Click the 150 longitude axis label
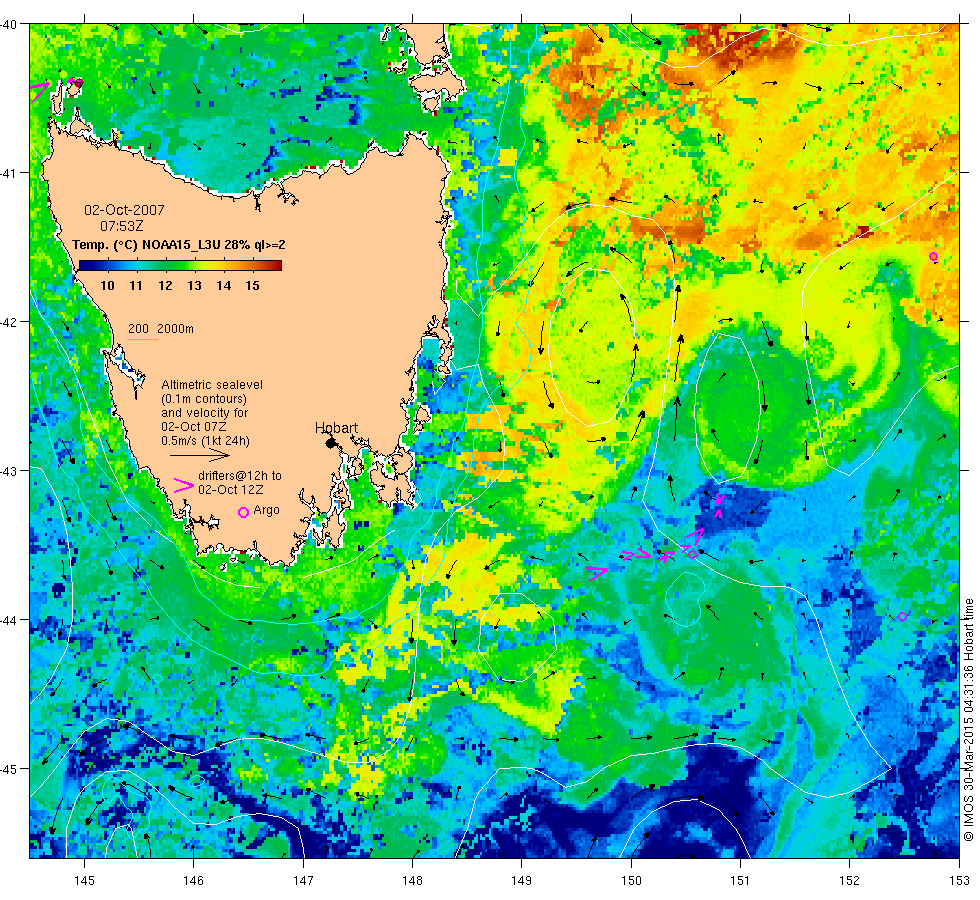The height and width of the screenshot is (900, 980). tap(631, 881)
